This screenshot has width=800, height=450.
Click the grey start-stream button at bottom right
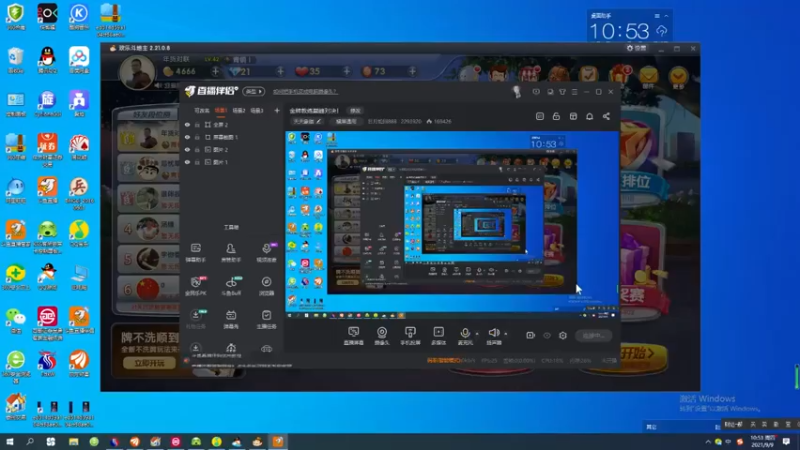[x=593, y=336]
